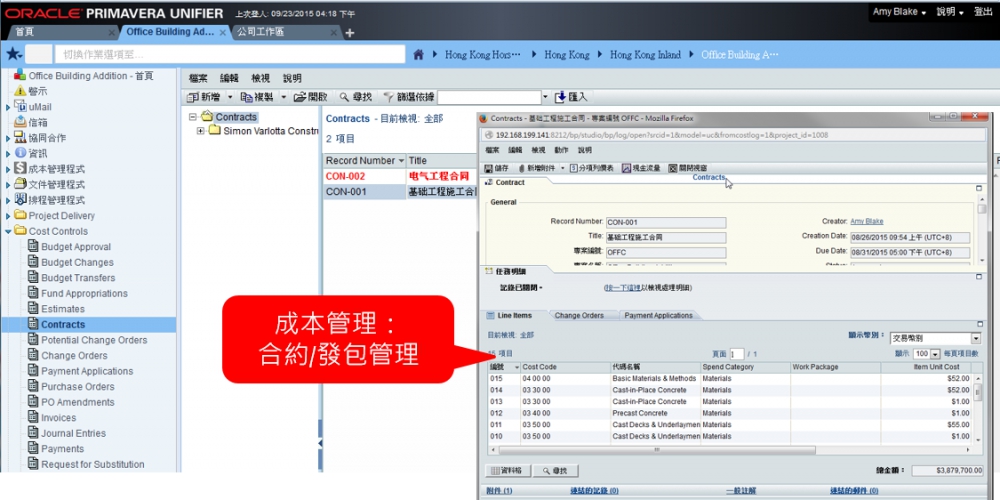The width and height of the screenshot is (1000, 500).
Task: Click the 切換作業選項至 search field
Action: click(230, 55)
